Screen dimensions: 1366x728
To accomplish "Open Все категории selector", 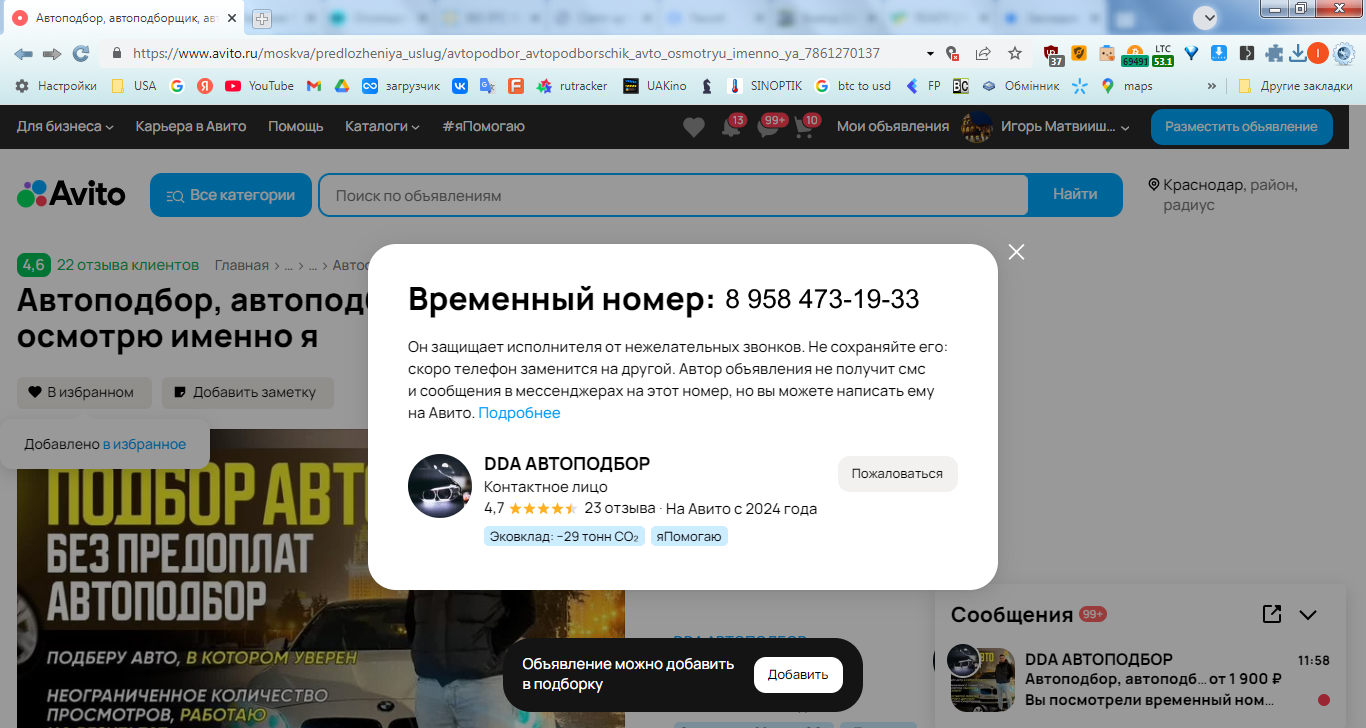I will [x=231, y=195].
